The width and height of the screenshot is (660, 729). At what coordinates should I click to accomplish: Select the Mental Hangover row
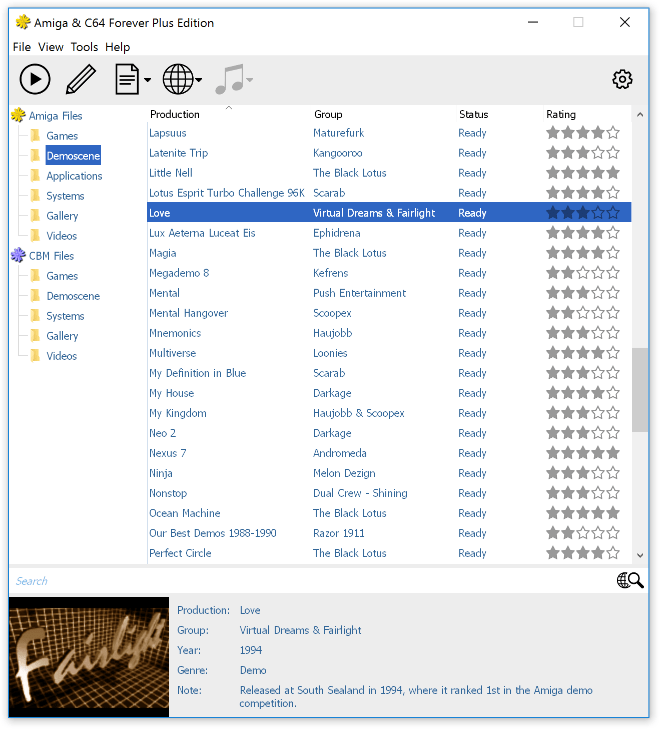(389, 313)
